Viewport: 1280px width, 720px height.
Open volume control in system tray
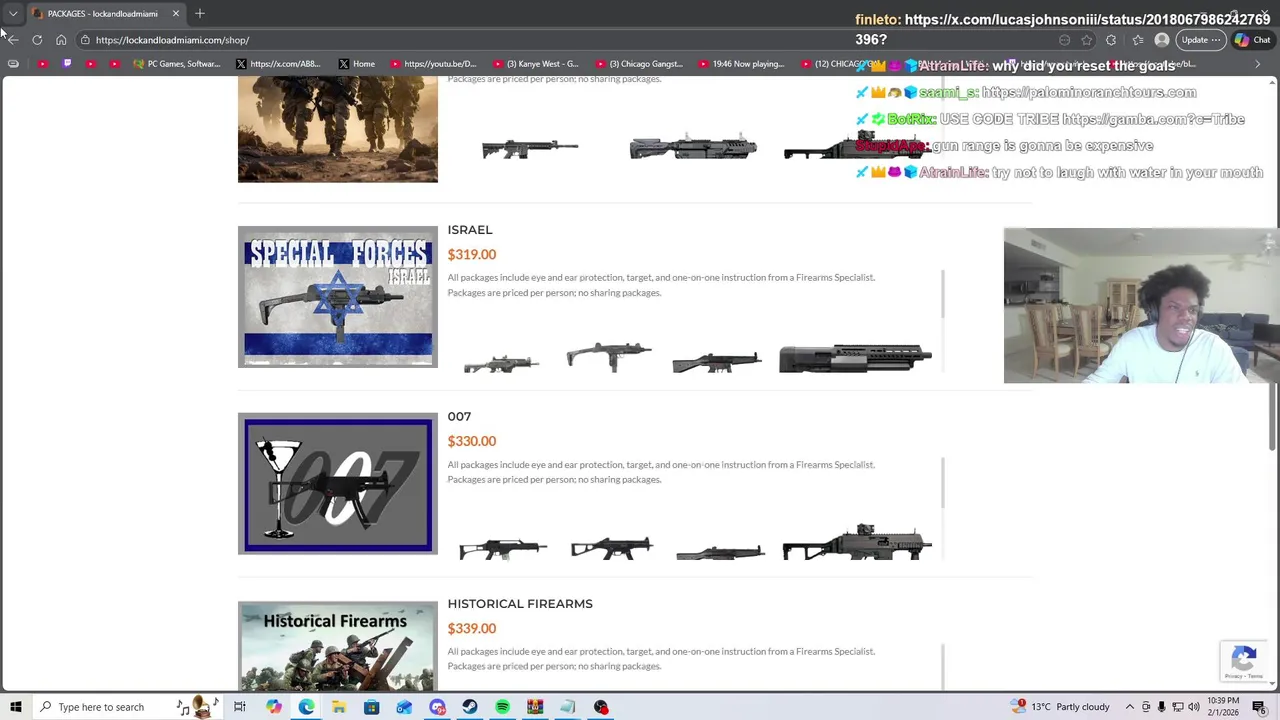coord(1194,707)
